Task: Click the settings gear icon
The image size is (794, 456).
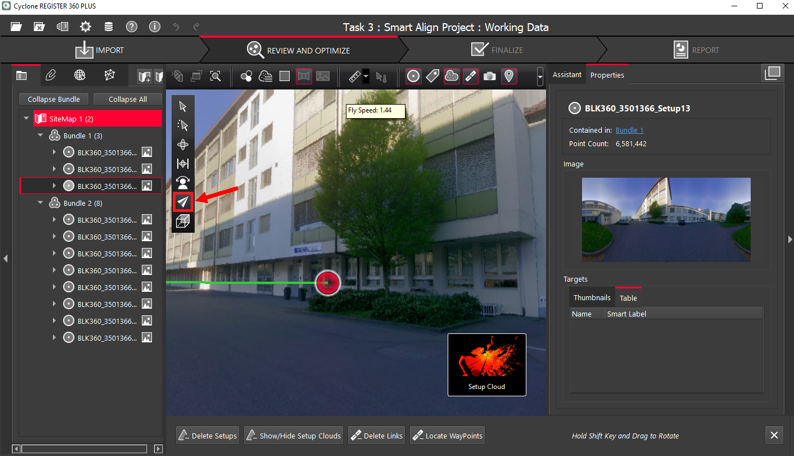Action: click(x=85, y=26)
